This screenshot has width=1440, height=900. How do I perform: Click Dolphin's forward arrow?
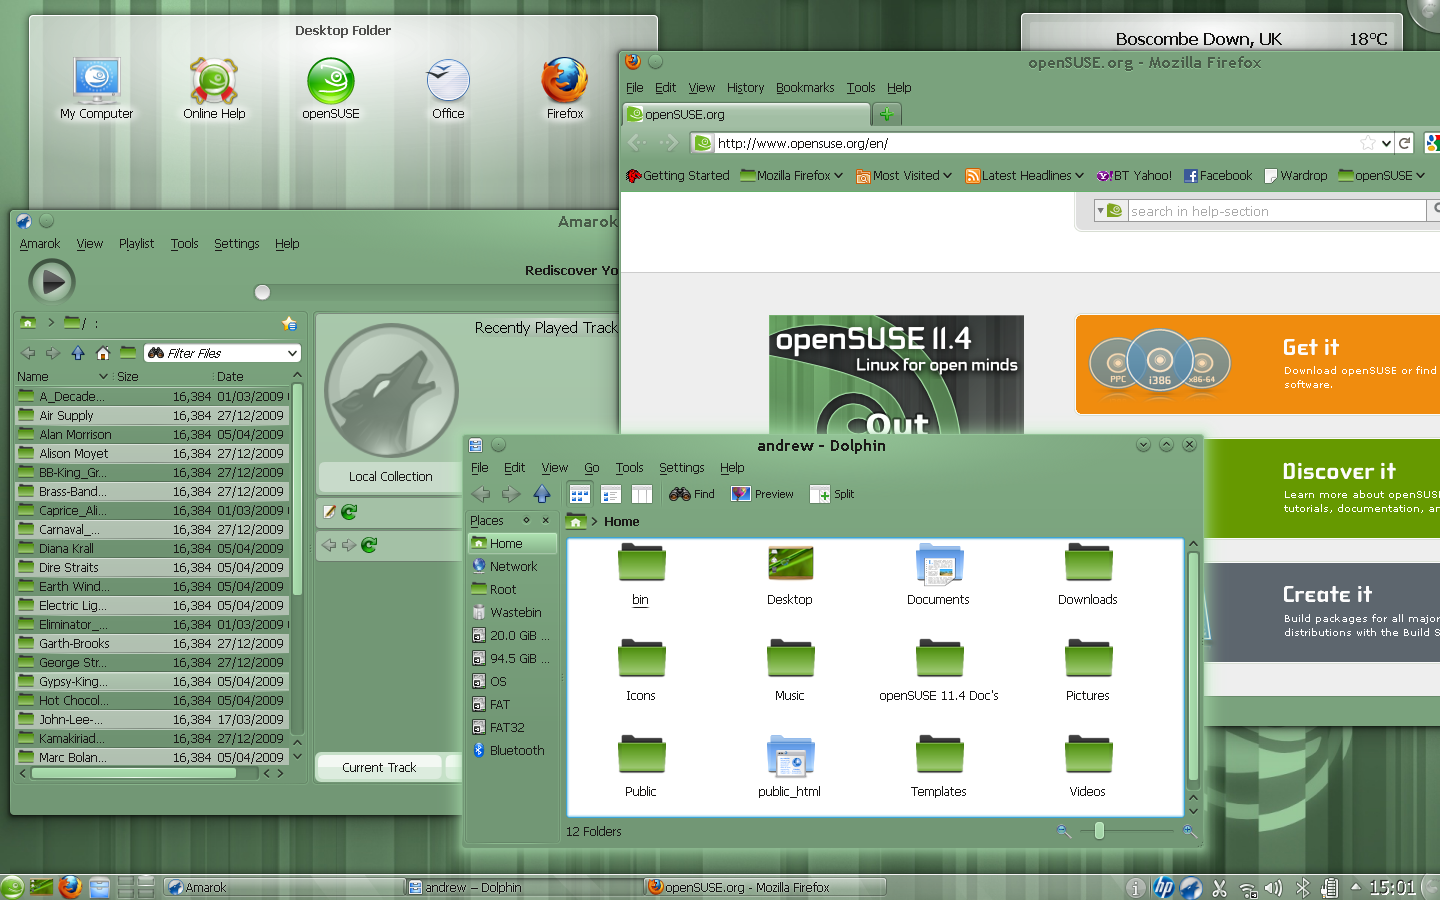click(x=511, y=494)
